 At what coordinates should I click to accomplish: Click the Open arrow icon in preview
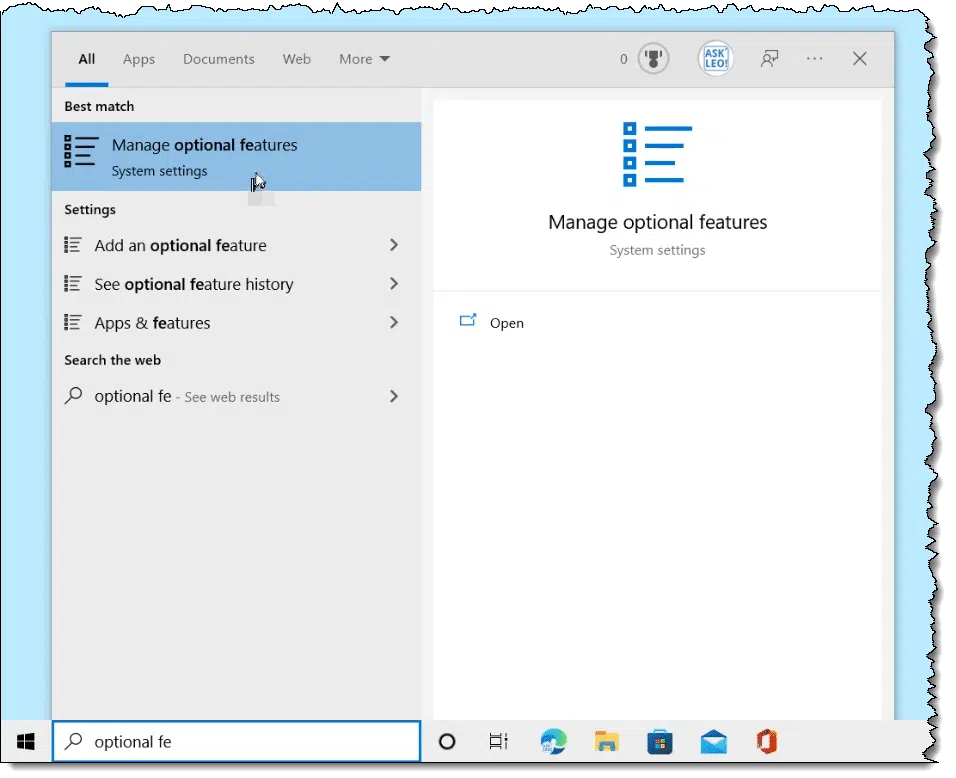coord(468,321)
